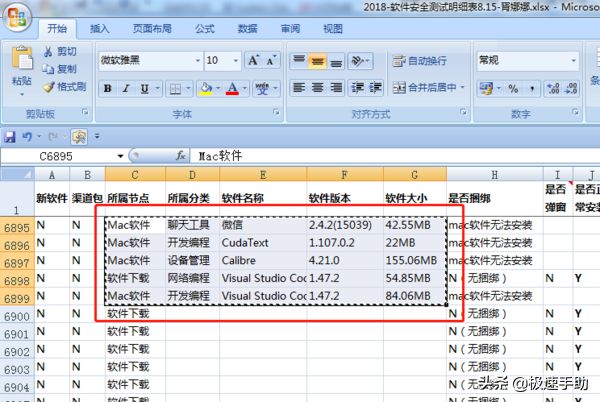
Task: Open accounting number format icon
Action: (486, 89)
